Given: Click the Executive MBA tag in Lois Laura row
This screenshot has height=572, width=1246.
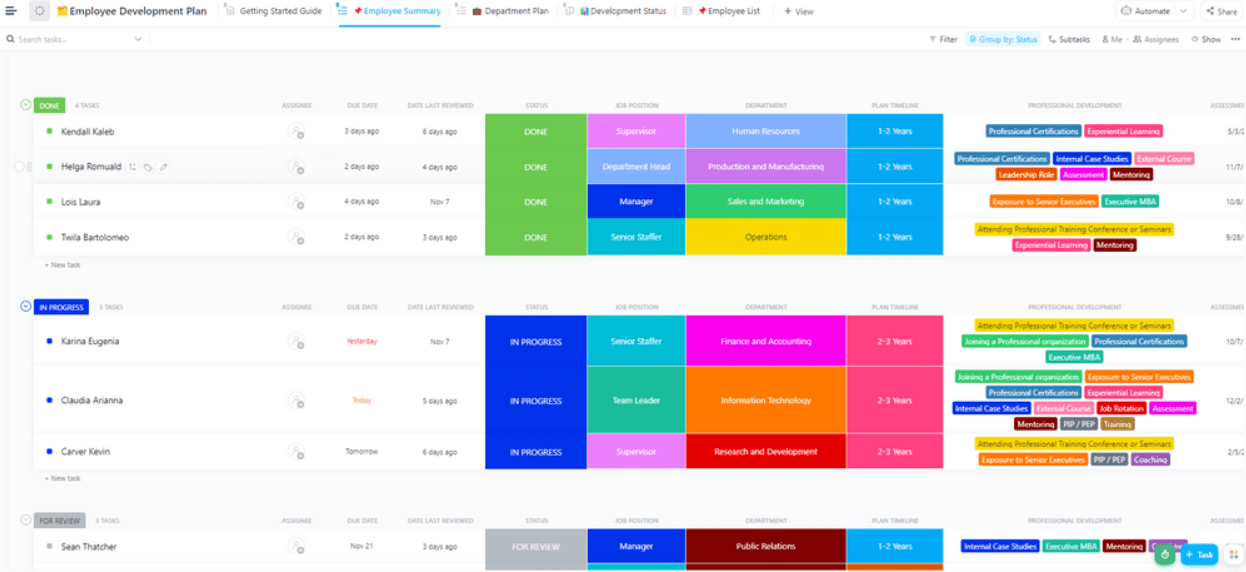Looking at the screenshot, I should coord(1130,202).
